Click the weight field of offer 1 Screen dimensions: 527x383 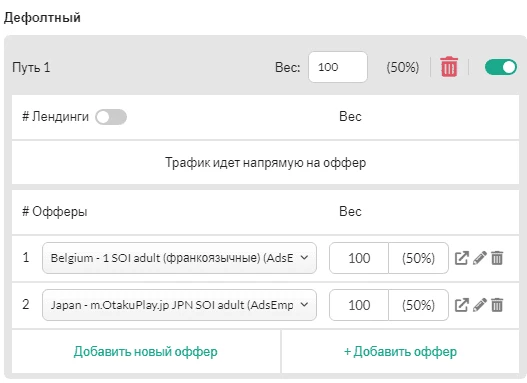click(359, 258)
